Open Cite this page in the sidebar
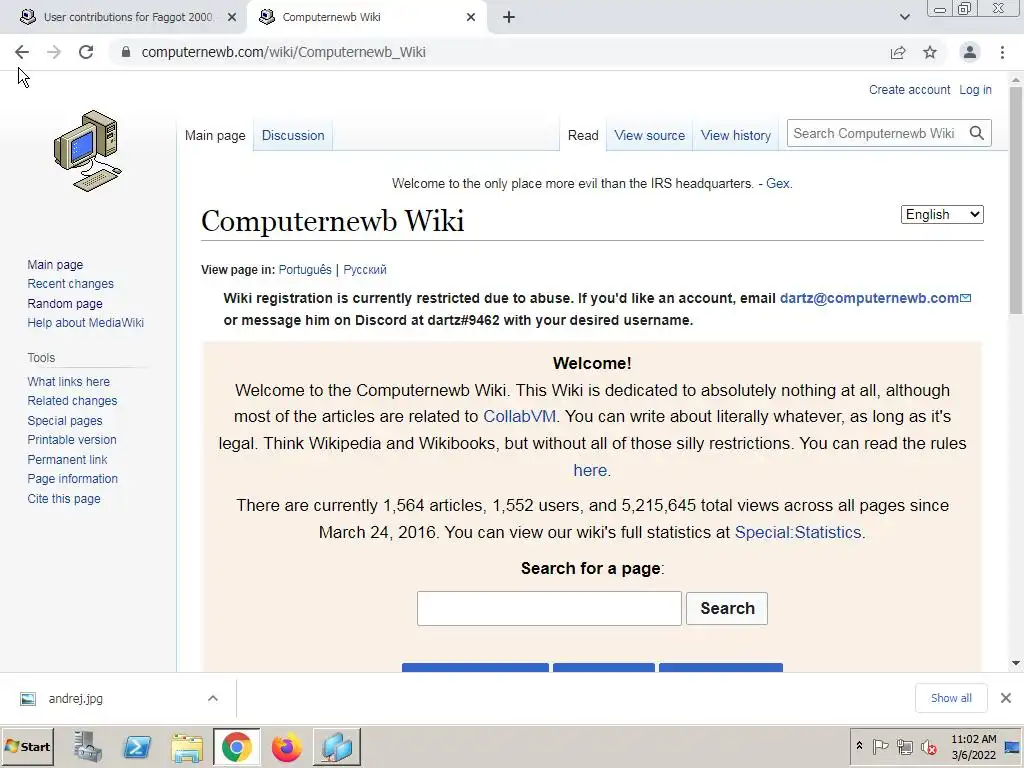Viewport: 1024px width, 768px height. click(64, 498)
